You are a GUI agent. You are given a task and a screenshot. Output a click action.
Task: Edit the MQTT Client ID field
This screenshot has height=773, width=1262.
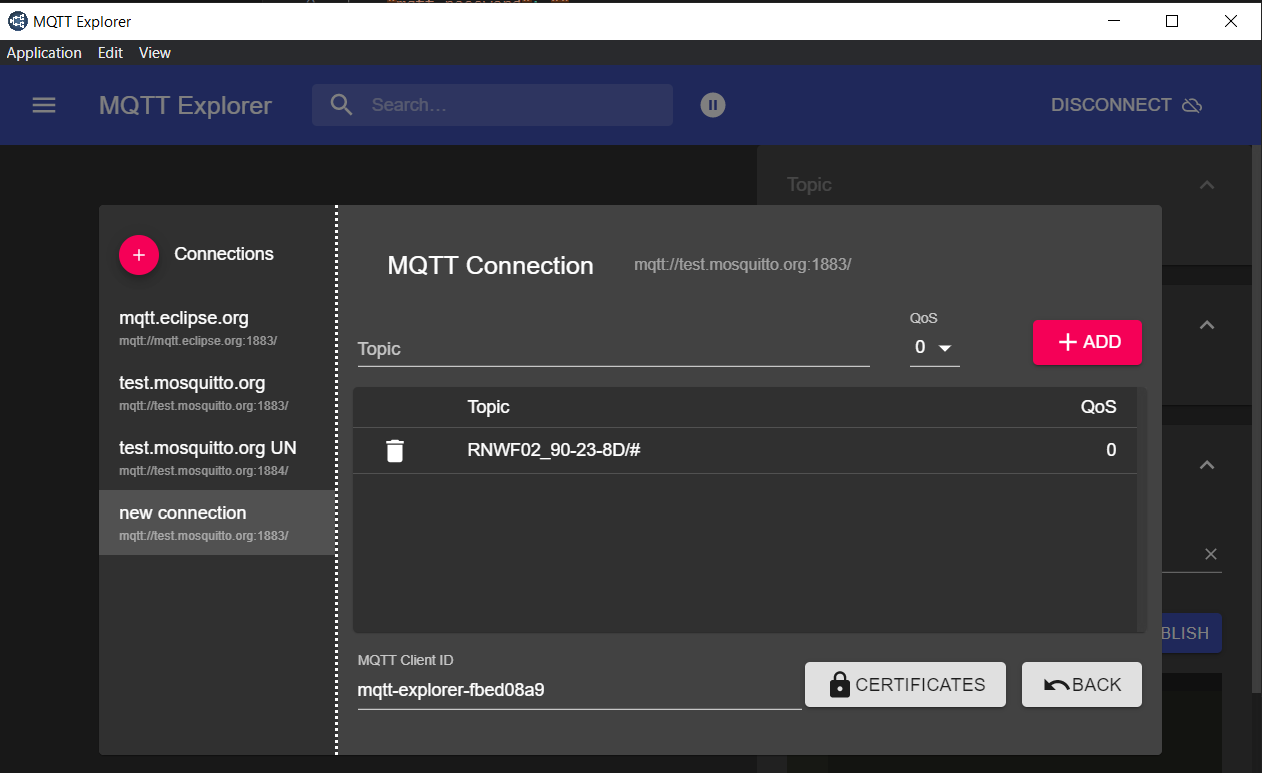pyautogui.click(x=579, y=690)
